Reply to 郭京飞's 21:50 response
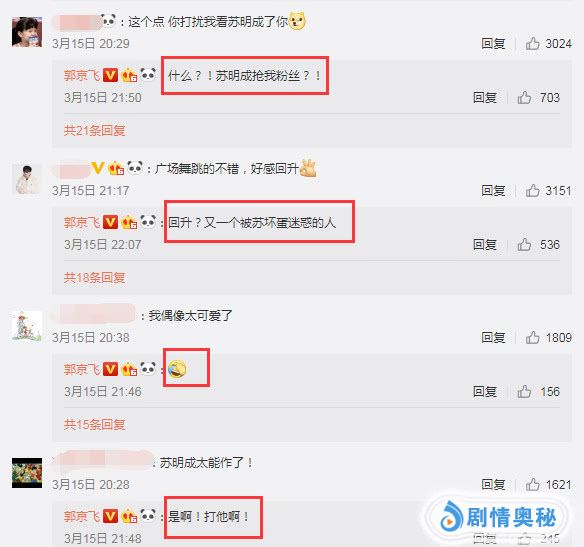 click(485, 98)
